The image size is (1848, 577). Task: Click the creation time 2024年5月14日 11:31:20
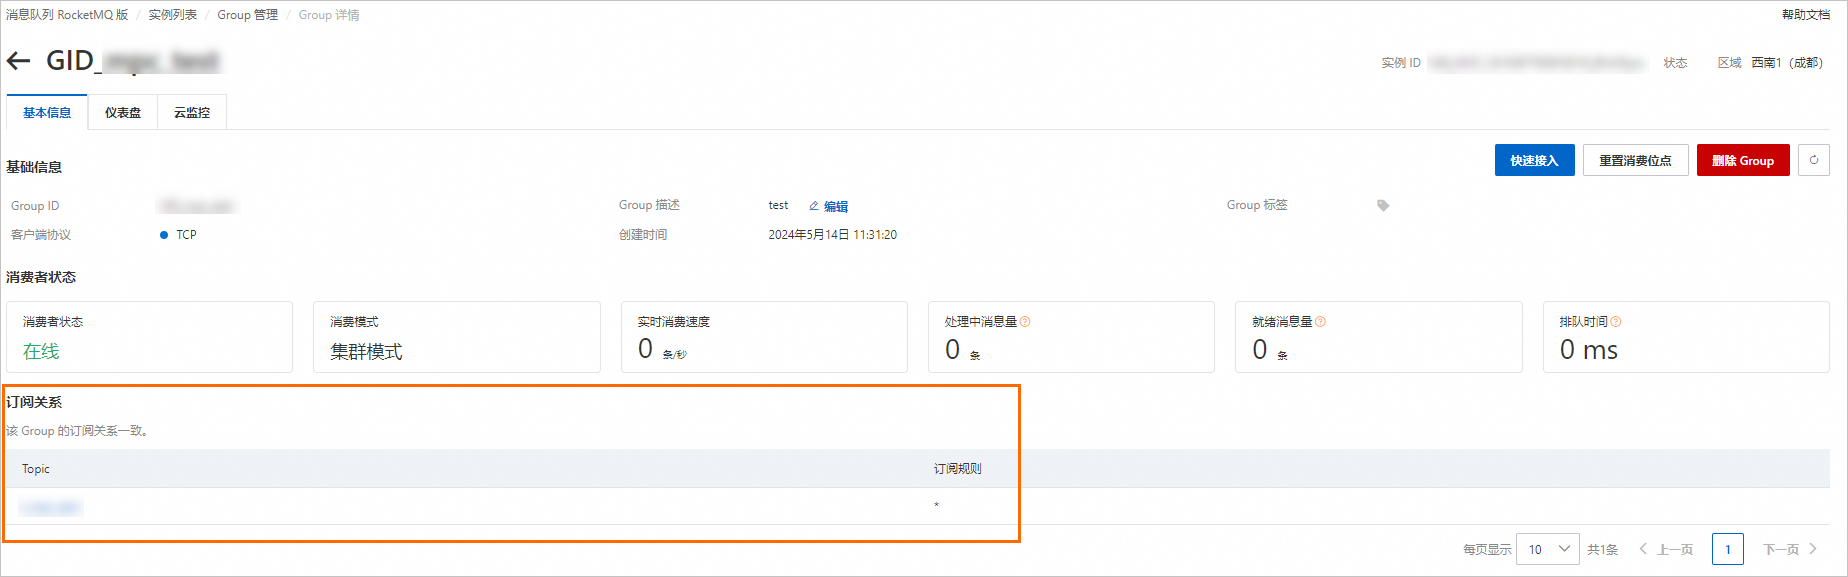click(x=833, y=235)
